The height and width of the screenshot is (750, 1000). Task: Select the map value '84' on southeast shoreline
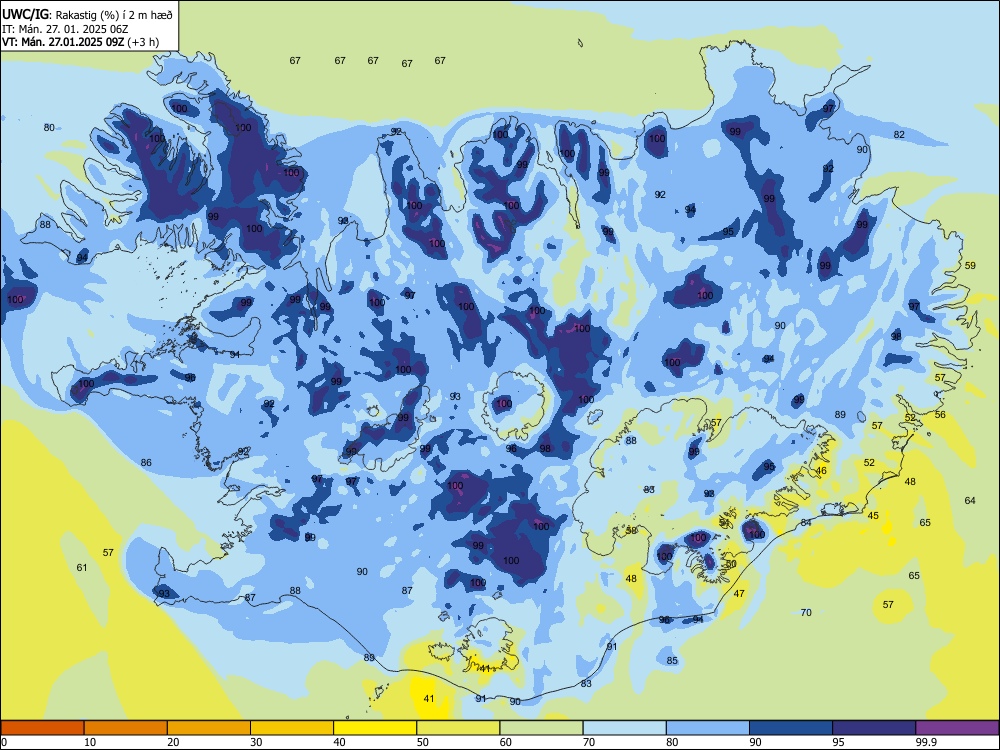(806, 522)
